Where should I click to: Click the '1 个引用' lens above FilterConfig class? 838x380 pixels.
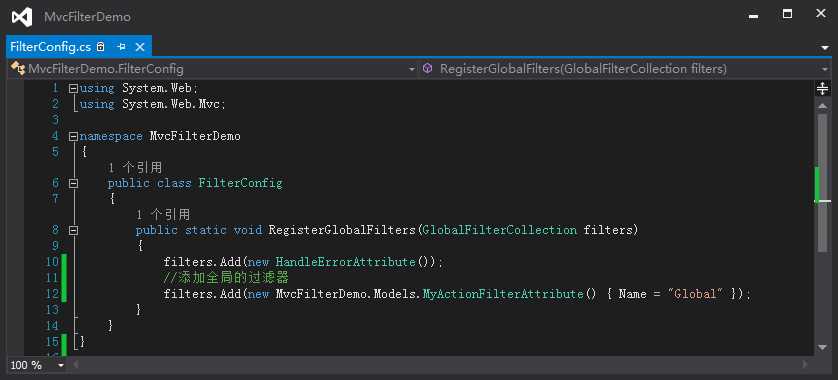[135, 168]
